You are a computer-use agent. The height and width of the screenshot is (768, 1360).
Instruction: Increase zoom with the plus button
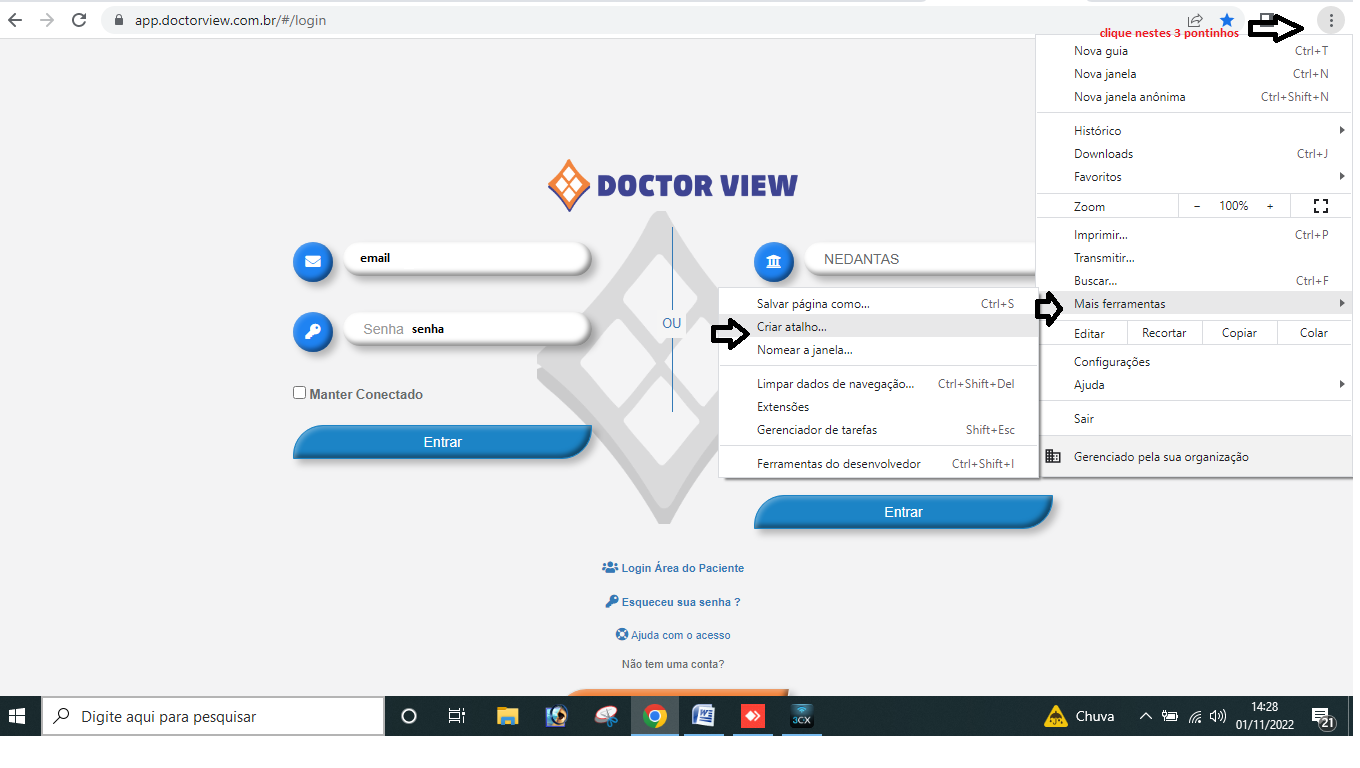(x=1270, y=206)
